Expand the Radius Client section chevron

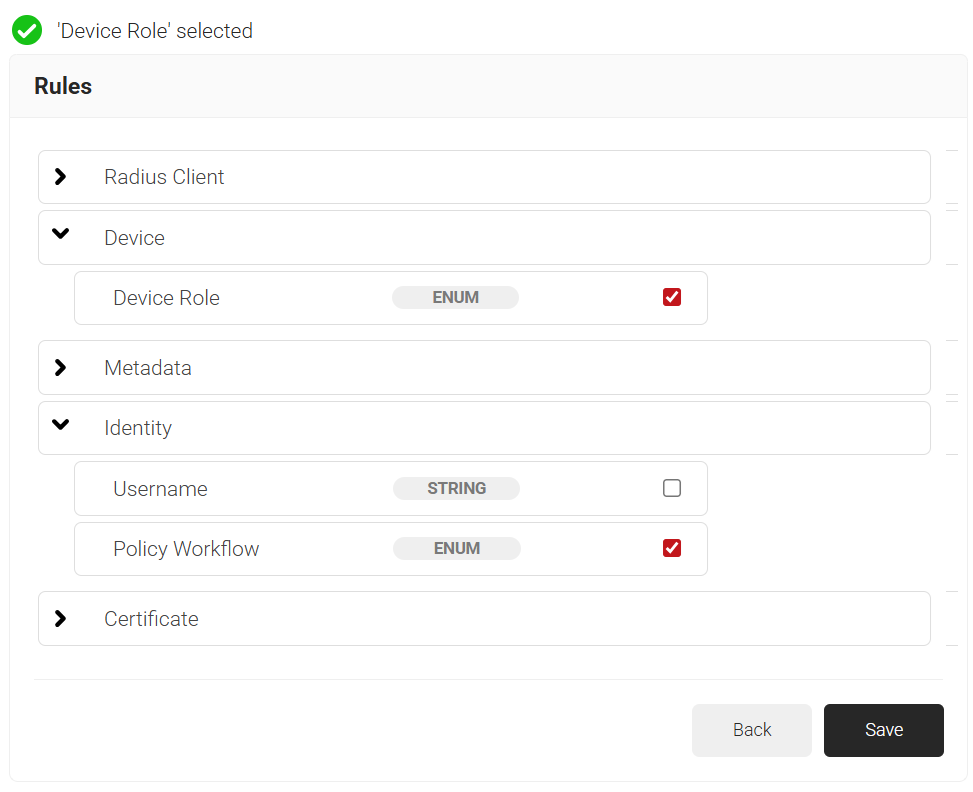tap(61, 177)
